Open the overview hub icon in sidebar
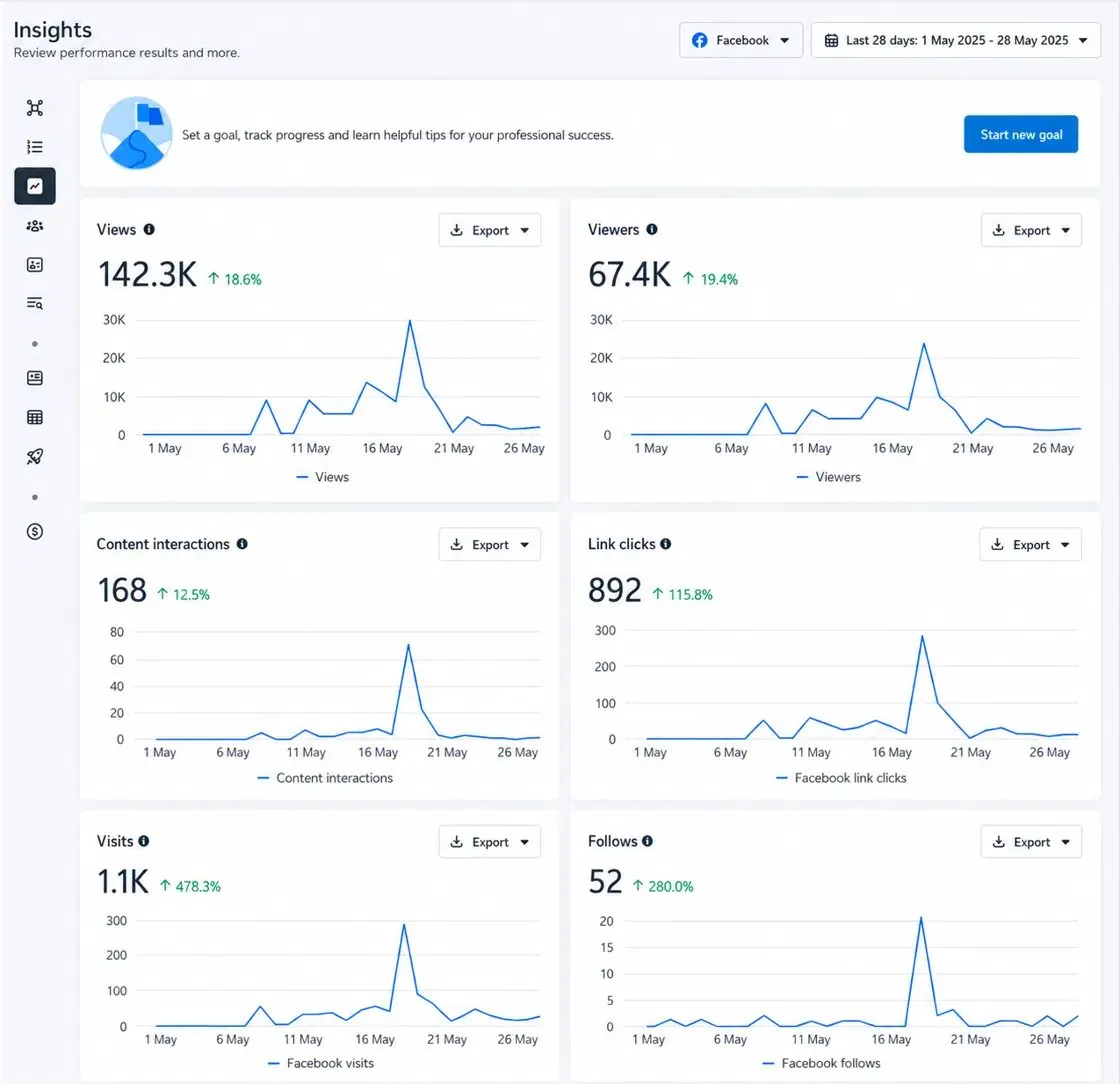 34,108
